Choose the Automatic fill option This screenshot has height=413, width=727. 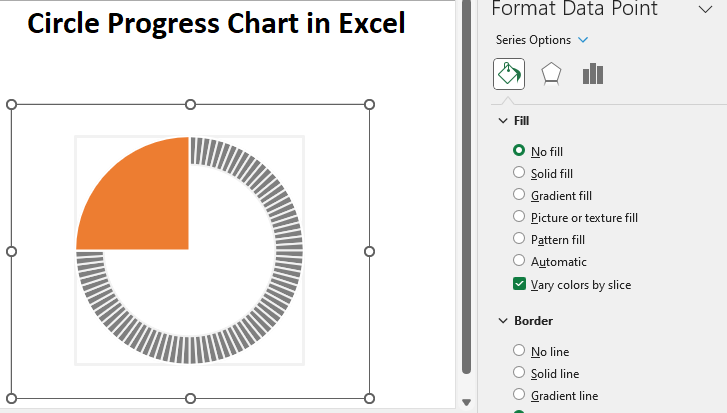(519, 261)
